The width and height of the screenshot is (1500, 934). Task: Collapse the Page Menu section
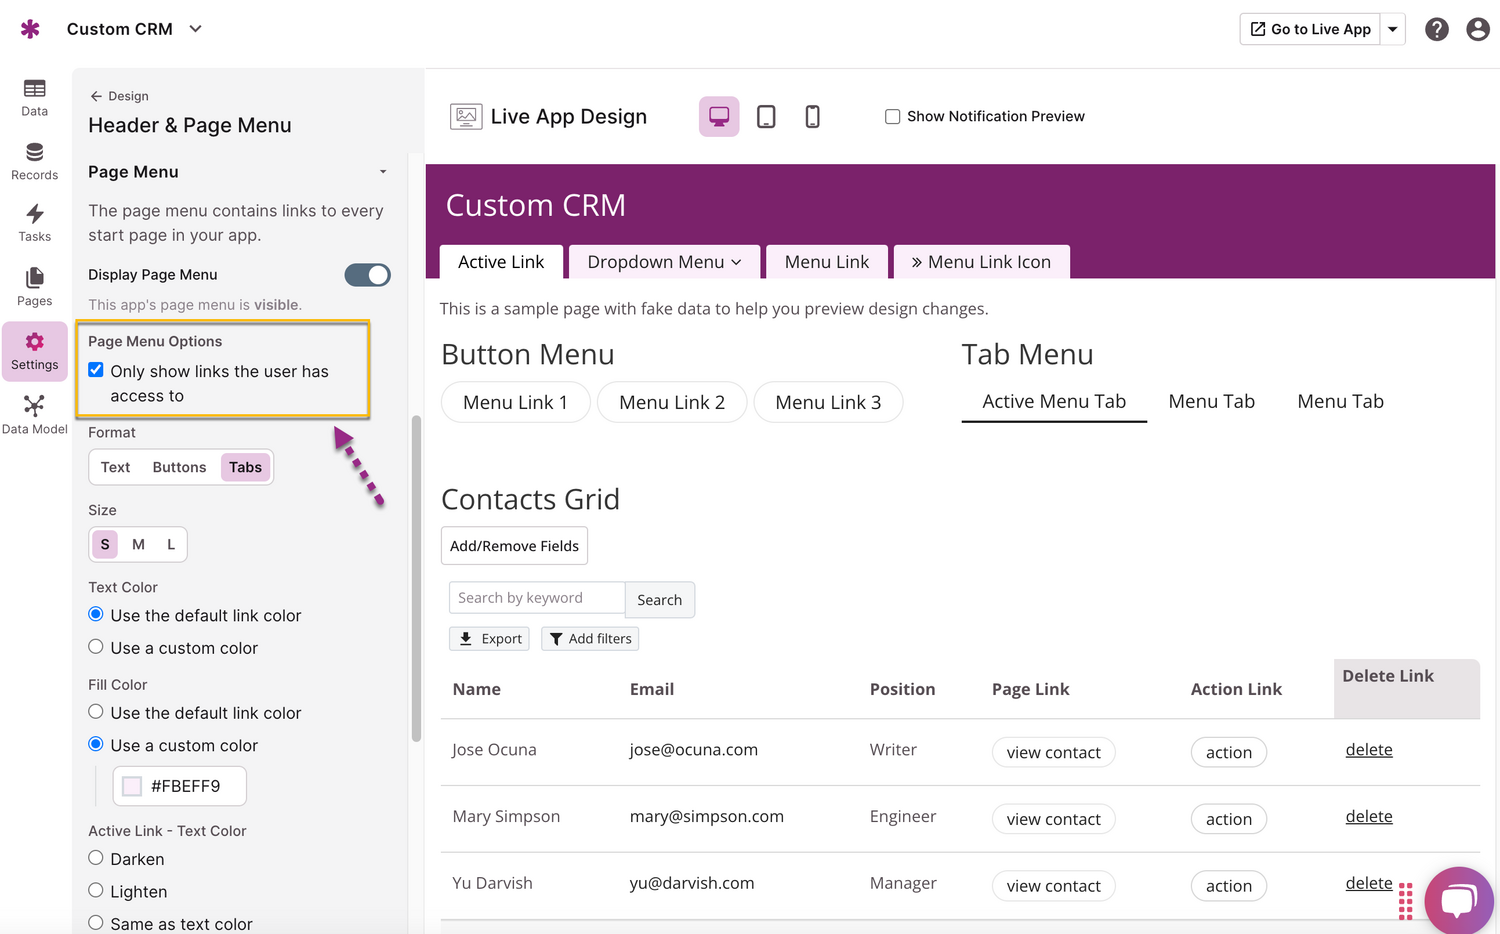coord(382,172)
